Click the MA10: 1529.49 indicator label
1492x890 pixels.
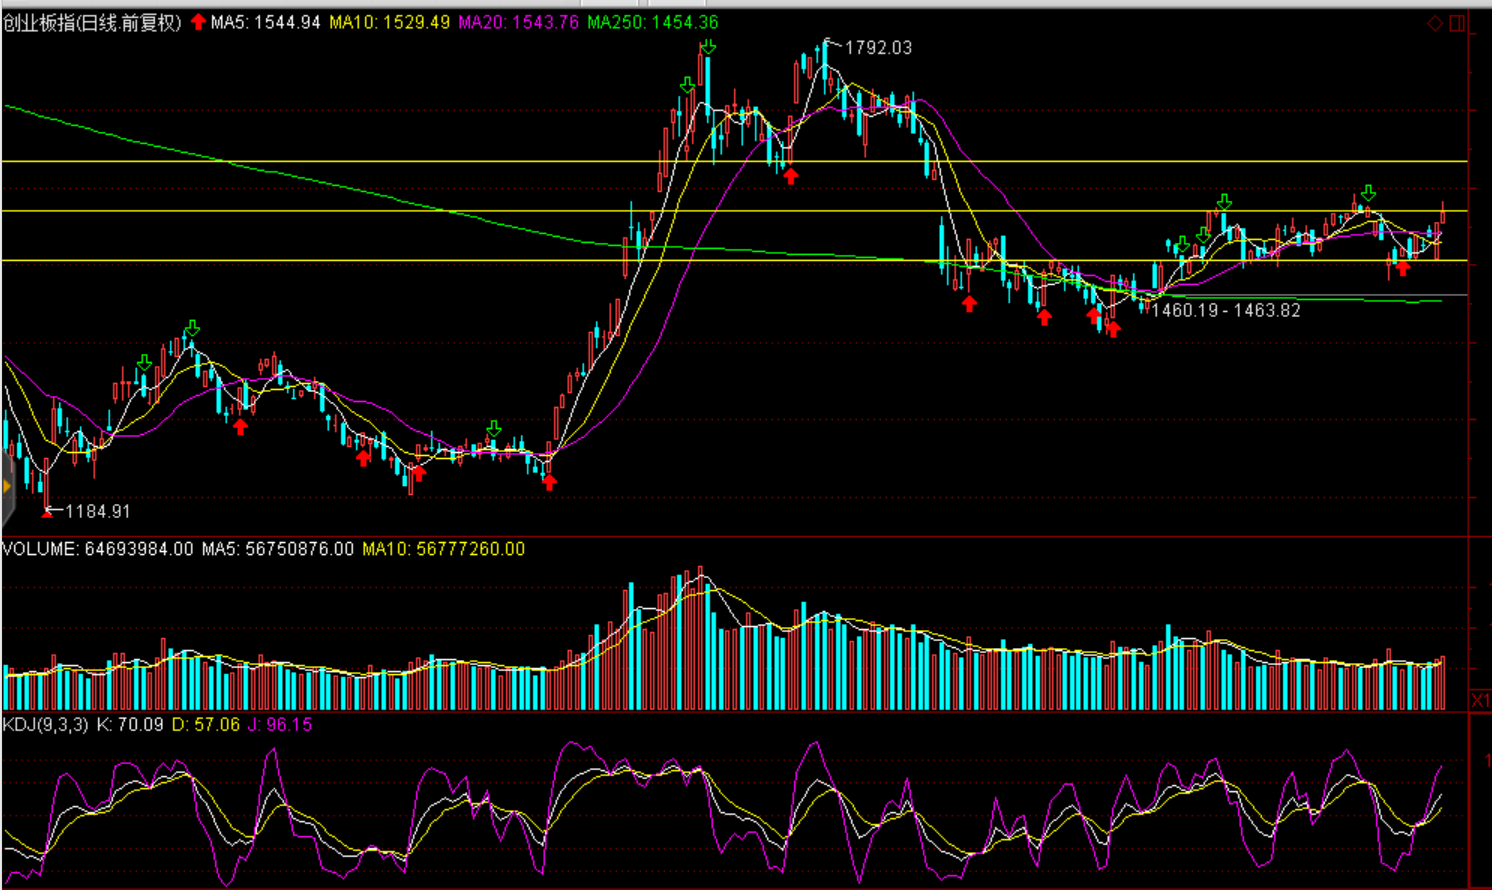click(x=389, y=23)
